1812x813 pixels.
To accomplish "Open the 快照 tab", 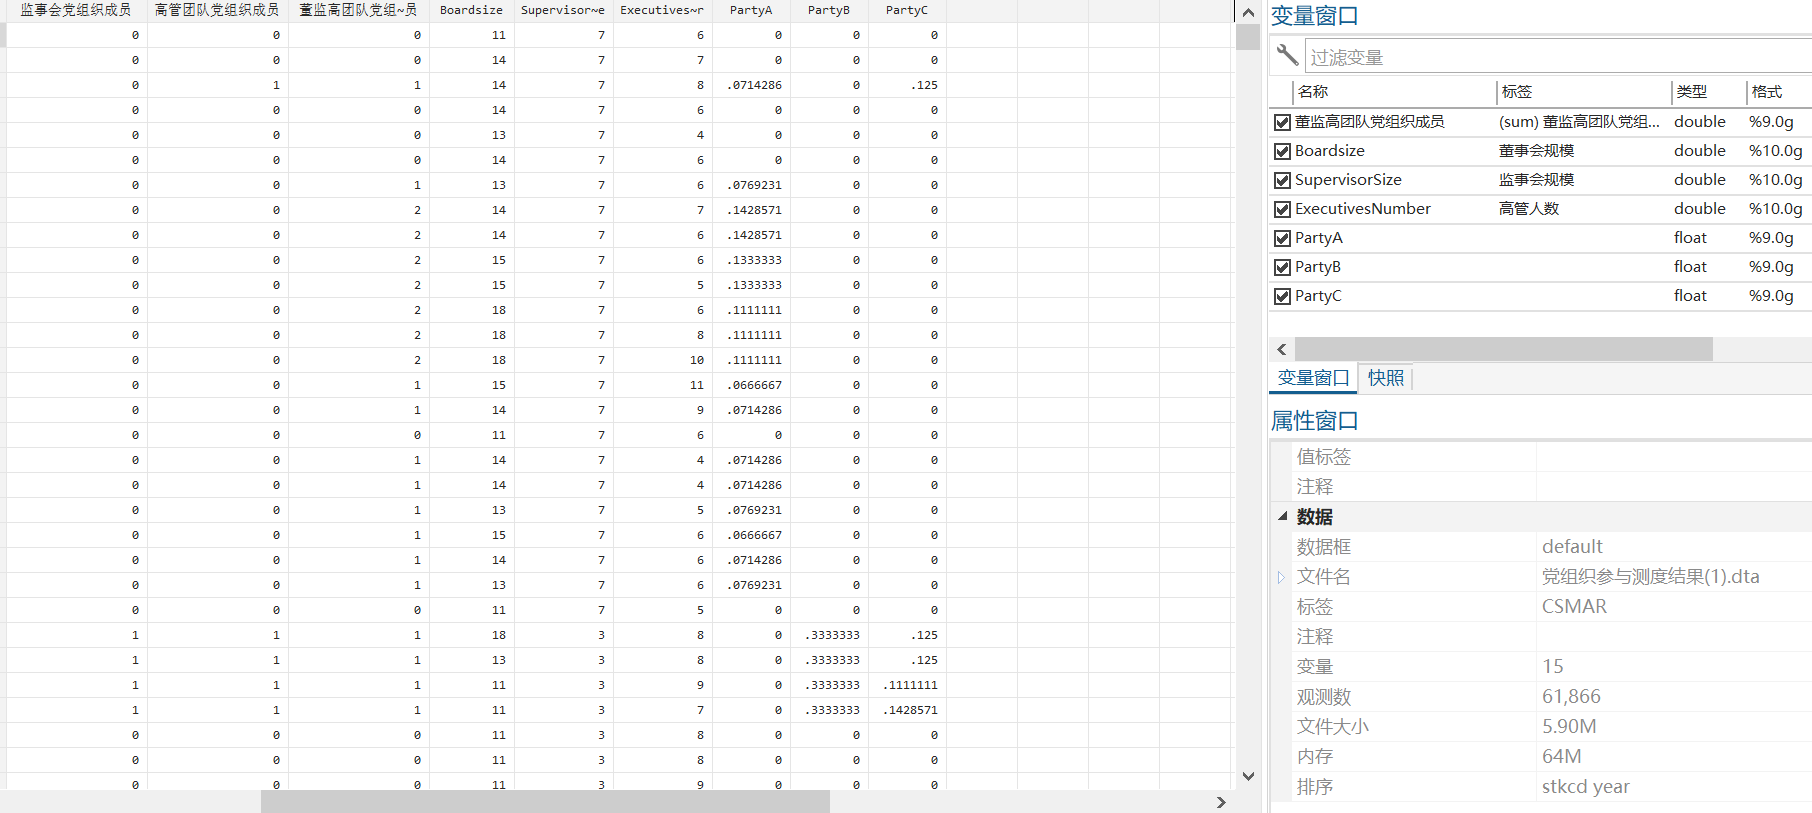I will point(1386,378).
